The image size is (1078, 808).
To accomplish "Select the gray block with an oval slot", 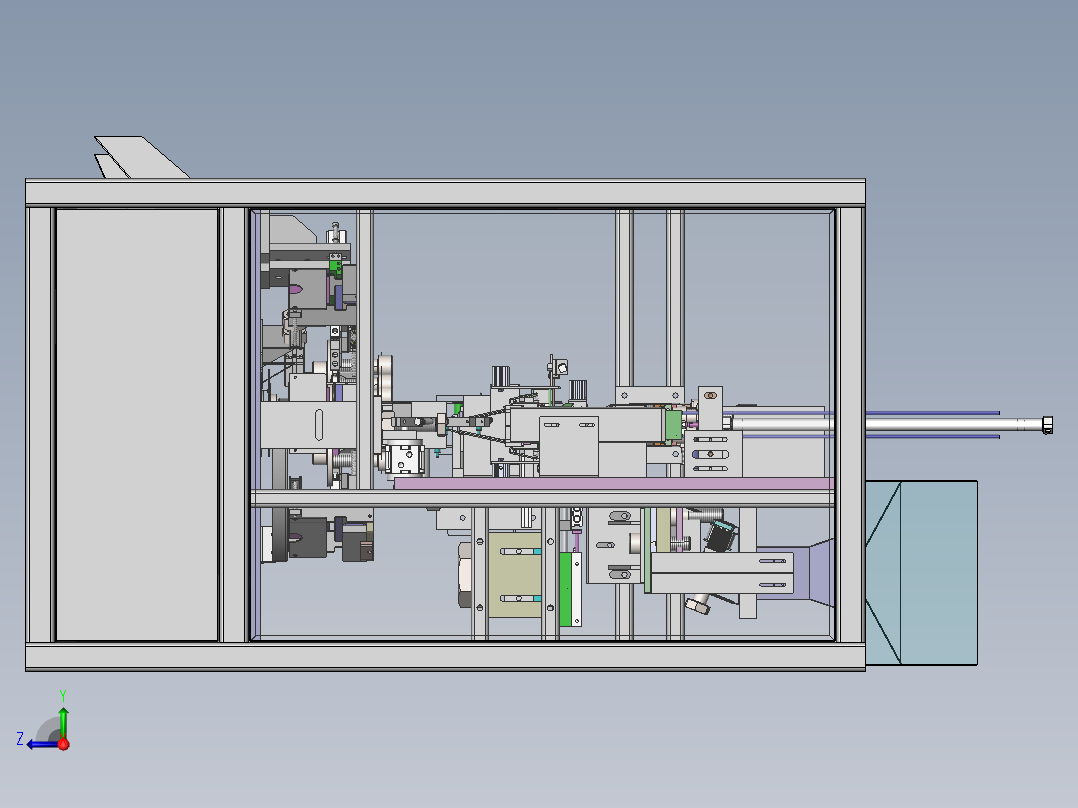I will click(308, 425).
